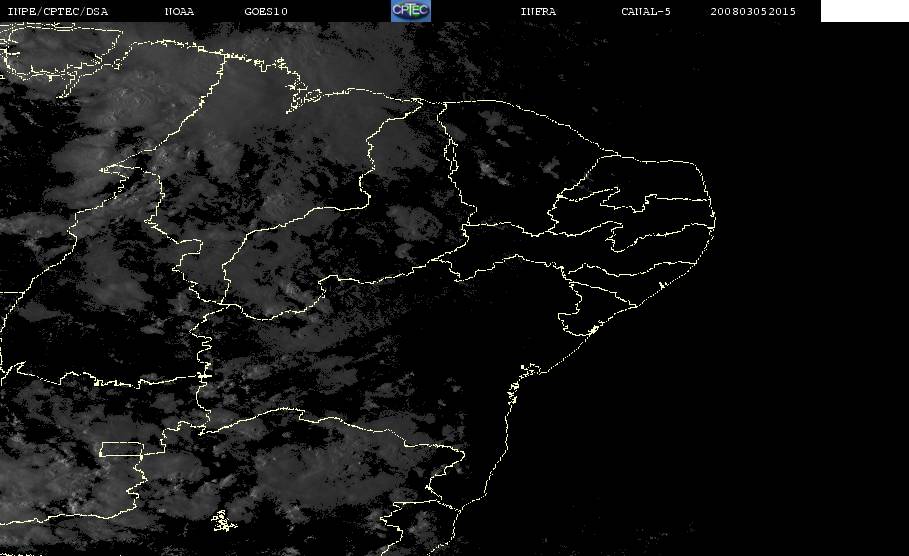Click the white box in header corner
Screen dimensions: 909x556
click(864, 11)
